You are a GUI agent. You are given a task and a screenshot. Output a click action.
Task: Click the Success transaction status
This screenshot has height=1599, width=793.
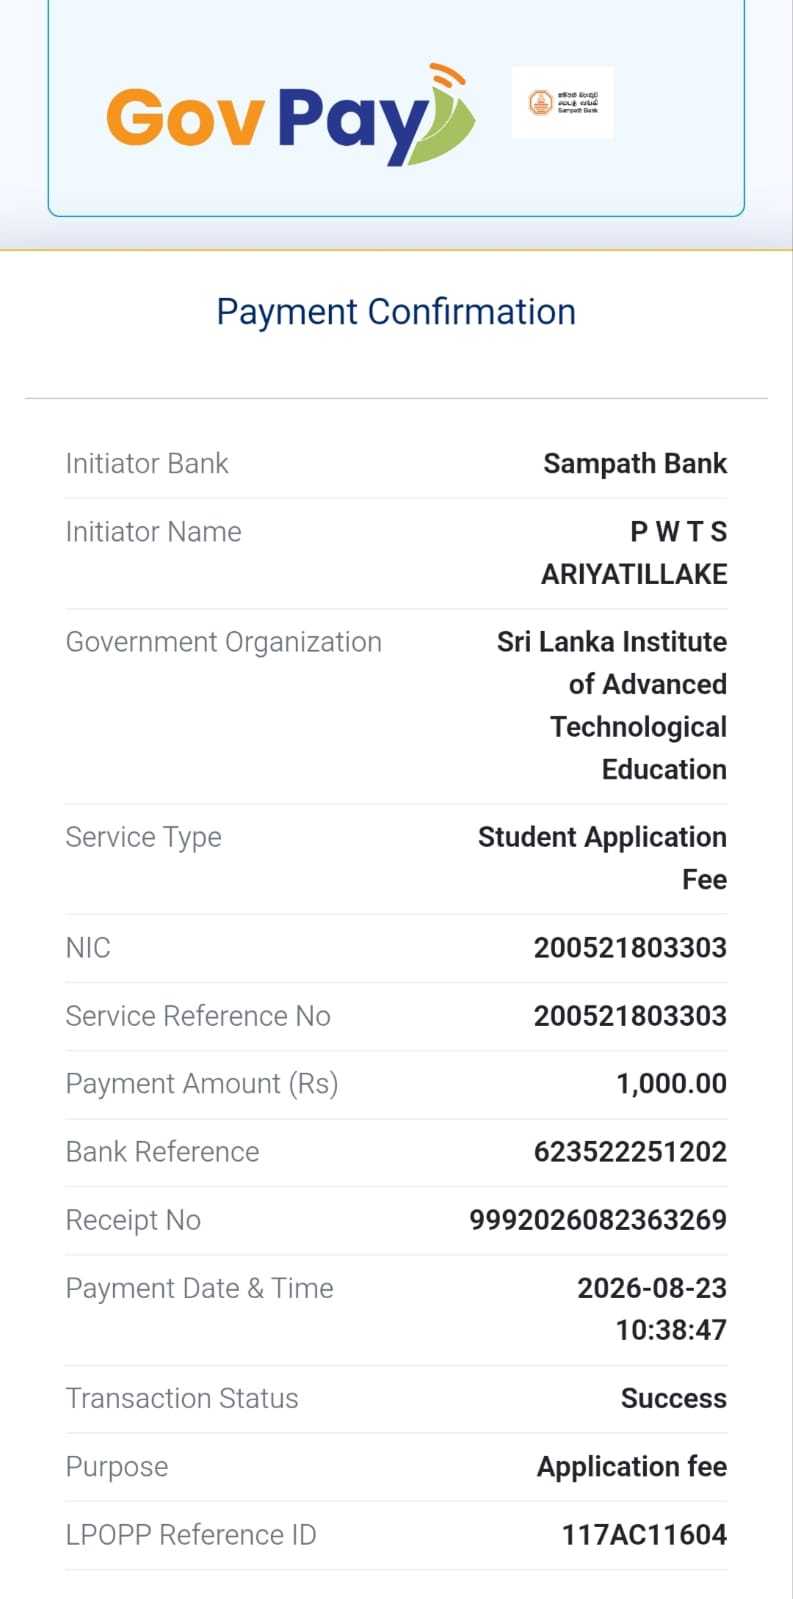[x=674, y=1399]
